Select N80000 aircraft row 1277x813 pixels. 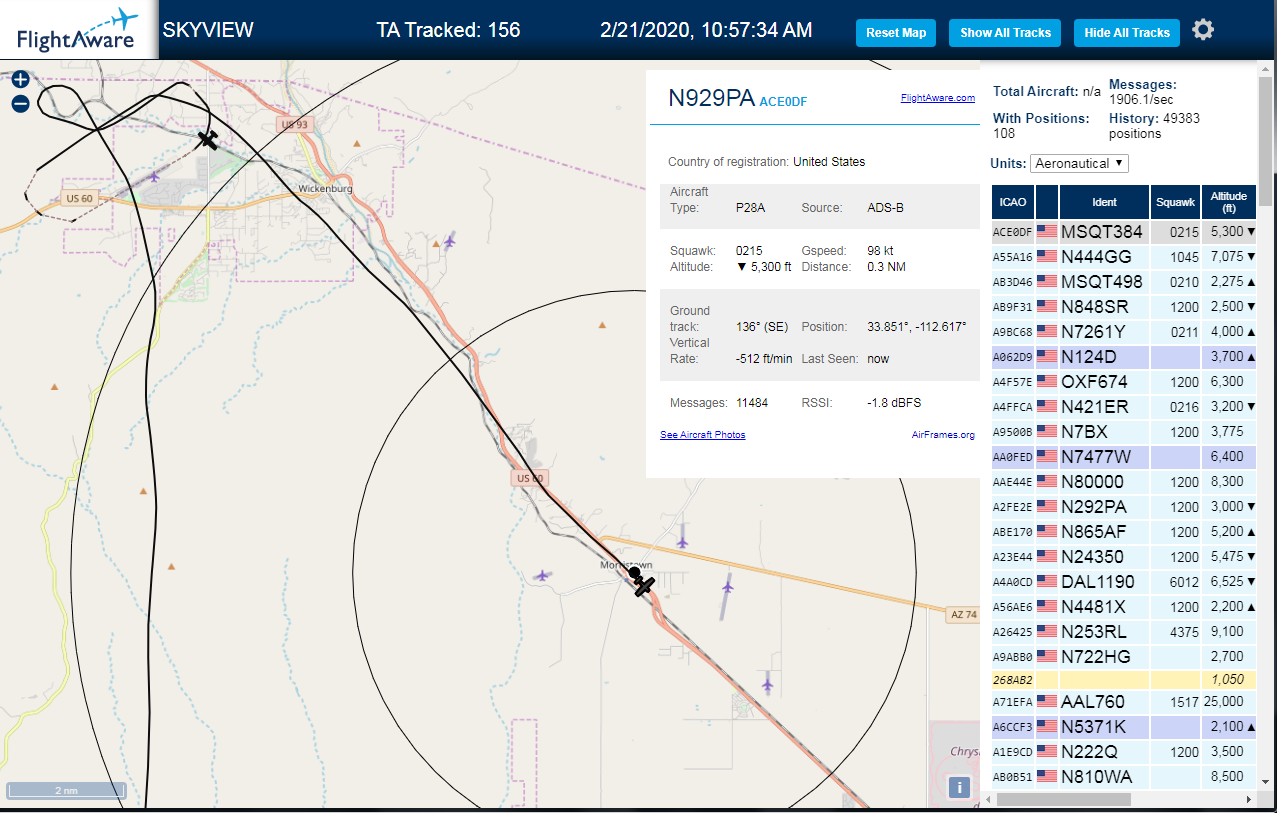(x=1124, y=481)
